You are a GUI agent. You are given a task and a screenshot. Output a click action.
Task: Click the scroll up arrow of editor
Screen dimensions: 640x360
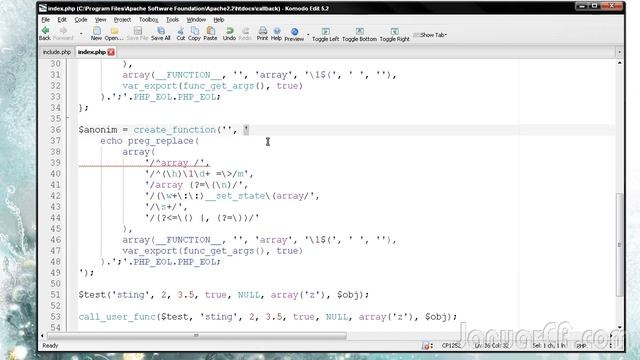coord(619,63)
